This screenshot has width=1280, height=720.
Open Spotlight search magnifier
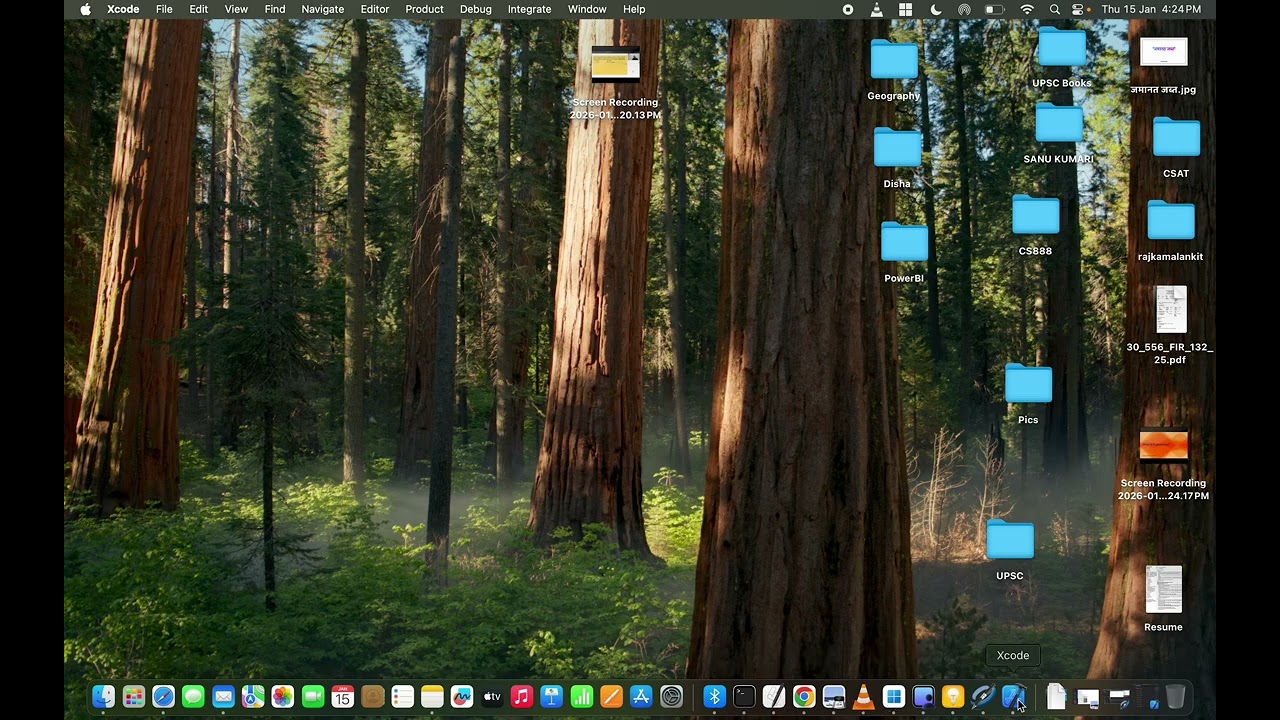(x=1055, y=9)
